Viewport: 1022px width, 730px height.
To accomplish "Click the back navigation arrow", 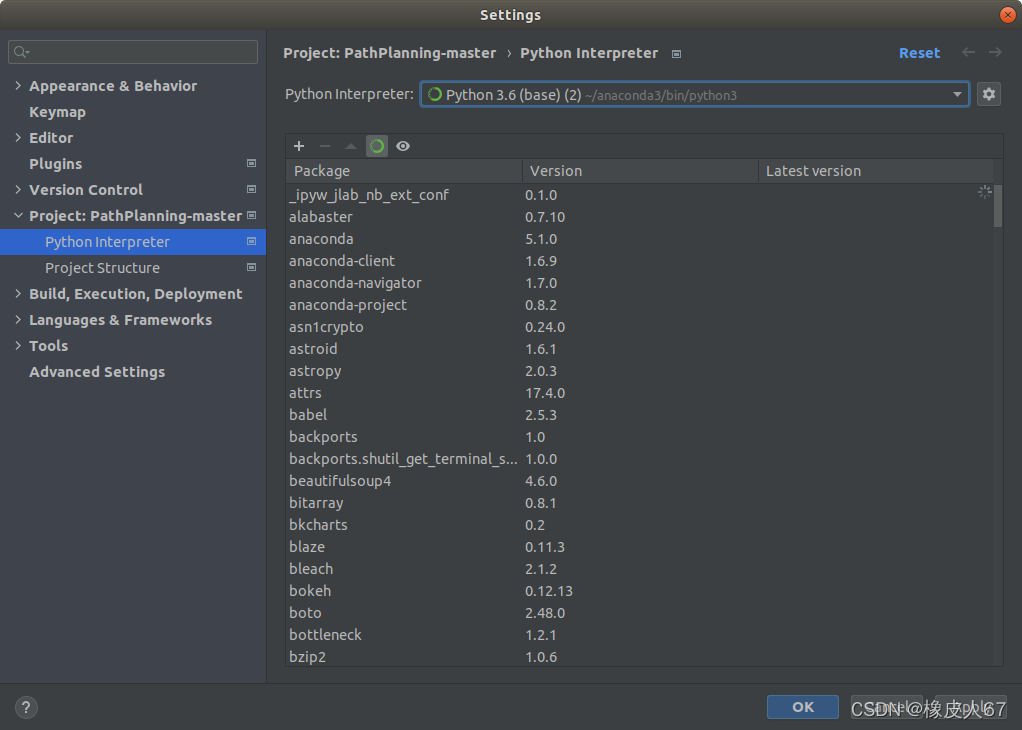I will click(x=969, y=52).
